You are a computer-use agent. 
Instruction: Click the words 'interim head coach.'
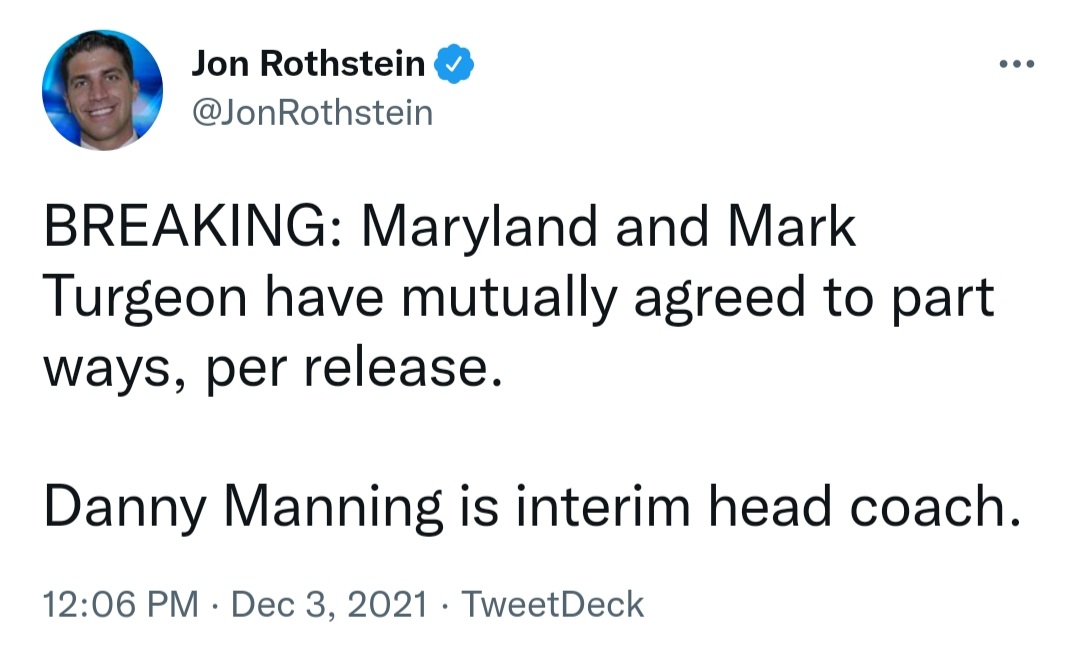click(x=767, y=506)
